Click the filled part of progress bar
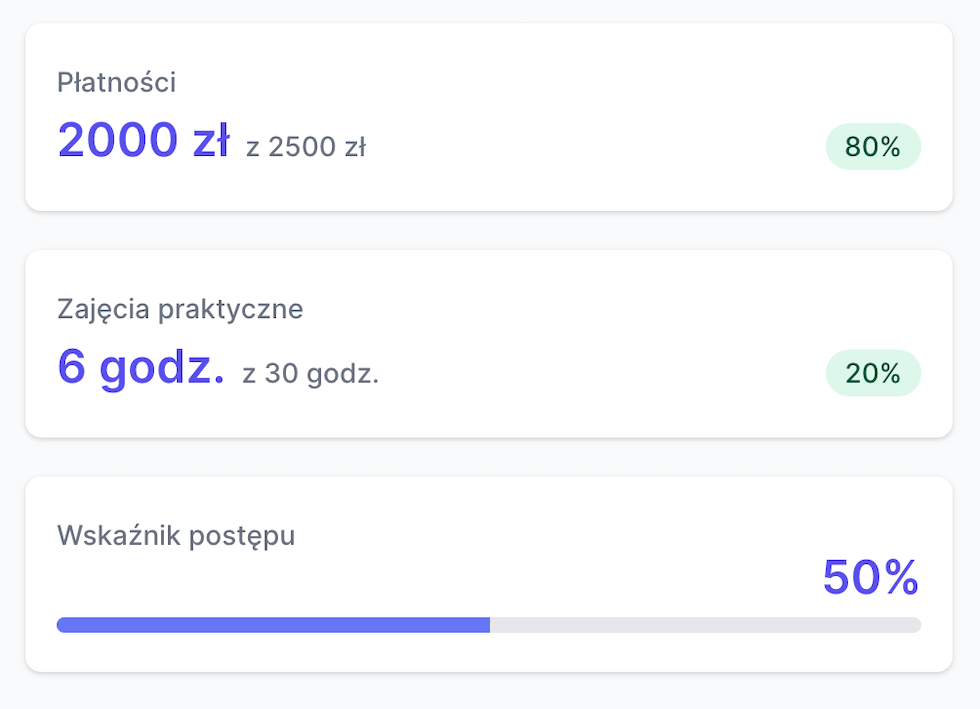The height and width of the screenshot is (709, 980). (273, 625)
